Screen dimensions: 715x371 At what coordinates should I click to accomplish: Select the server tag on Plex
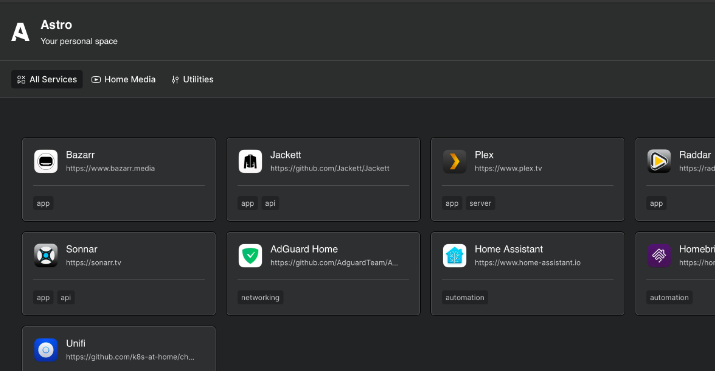[x=480, y=203]
